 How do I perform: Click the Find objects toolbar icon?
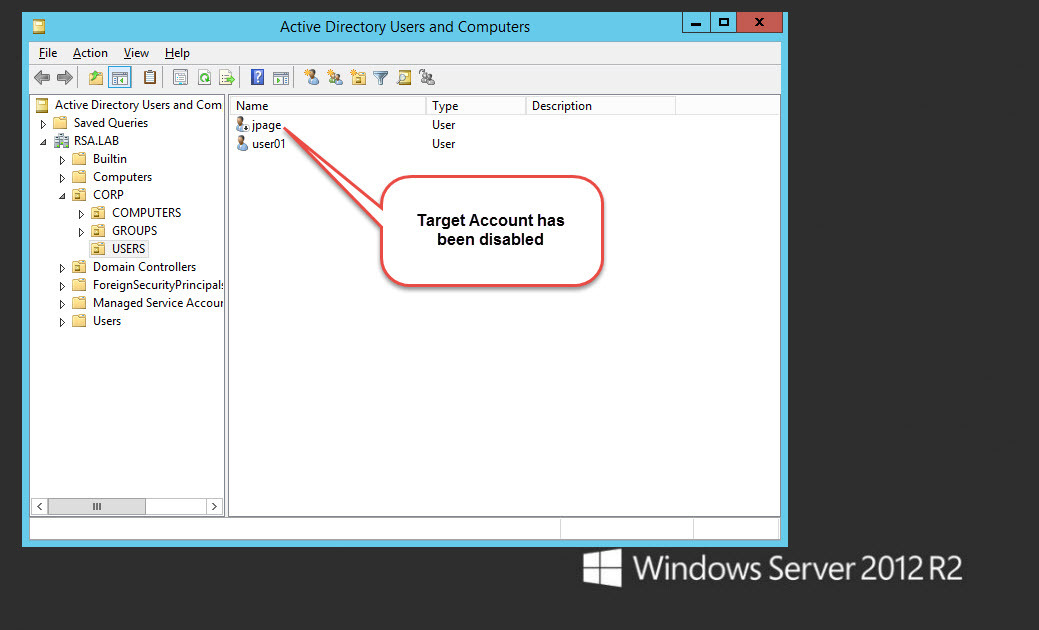point(404,78)
